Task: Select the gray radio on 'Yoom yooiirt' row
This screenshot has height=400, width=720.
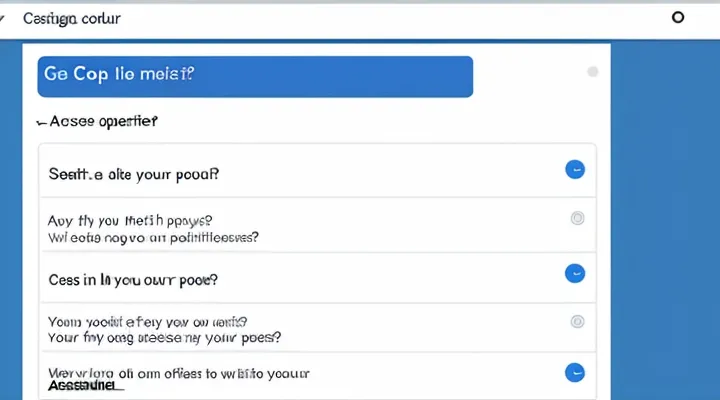Action: (576, 322)
